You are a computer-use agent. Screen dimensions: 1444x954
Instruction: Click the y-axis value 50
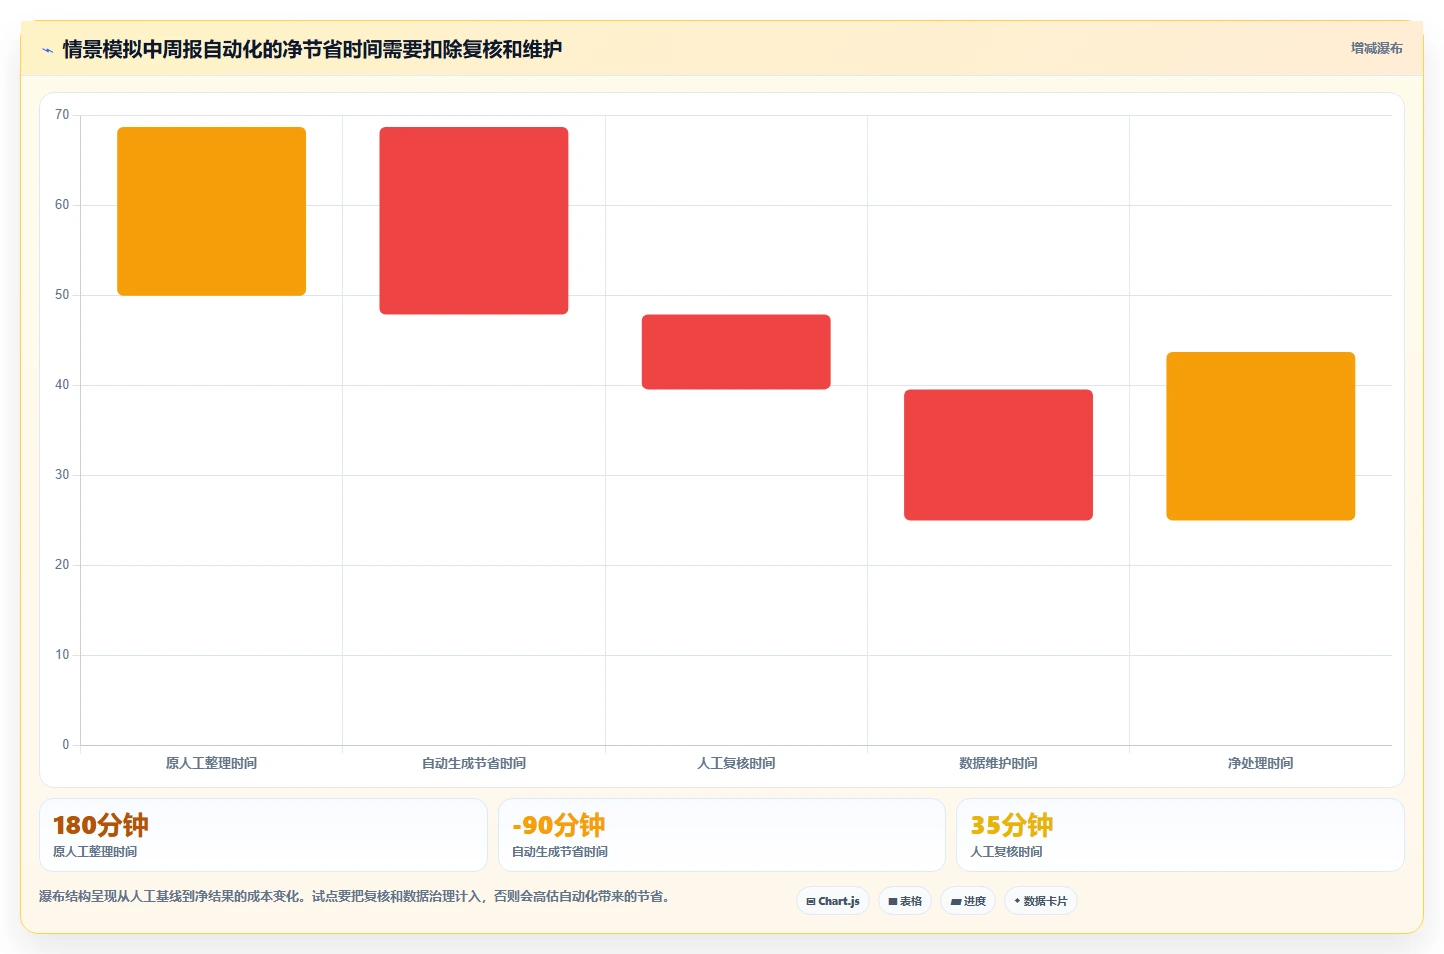(62, 295)
